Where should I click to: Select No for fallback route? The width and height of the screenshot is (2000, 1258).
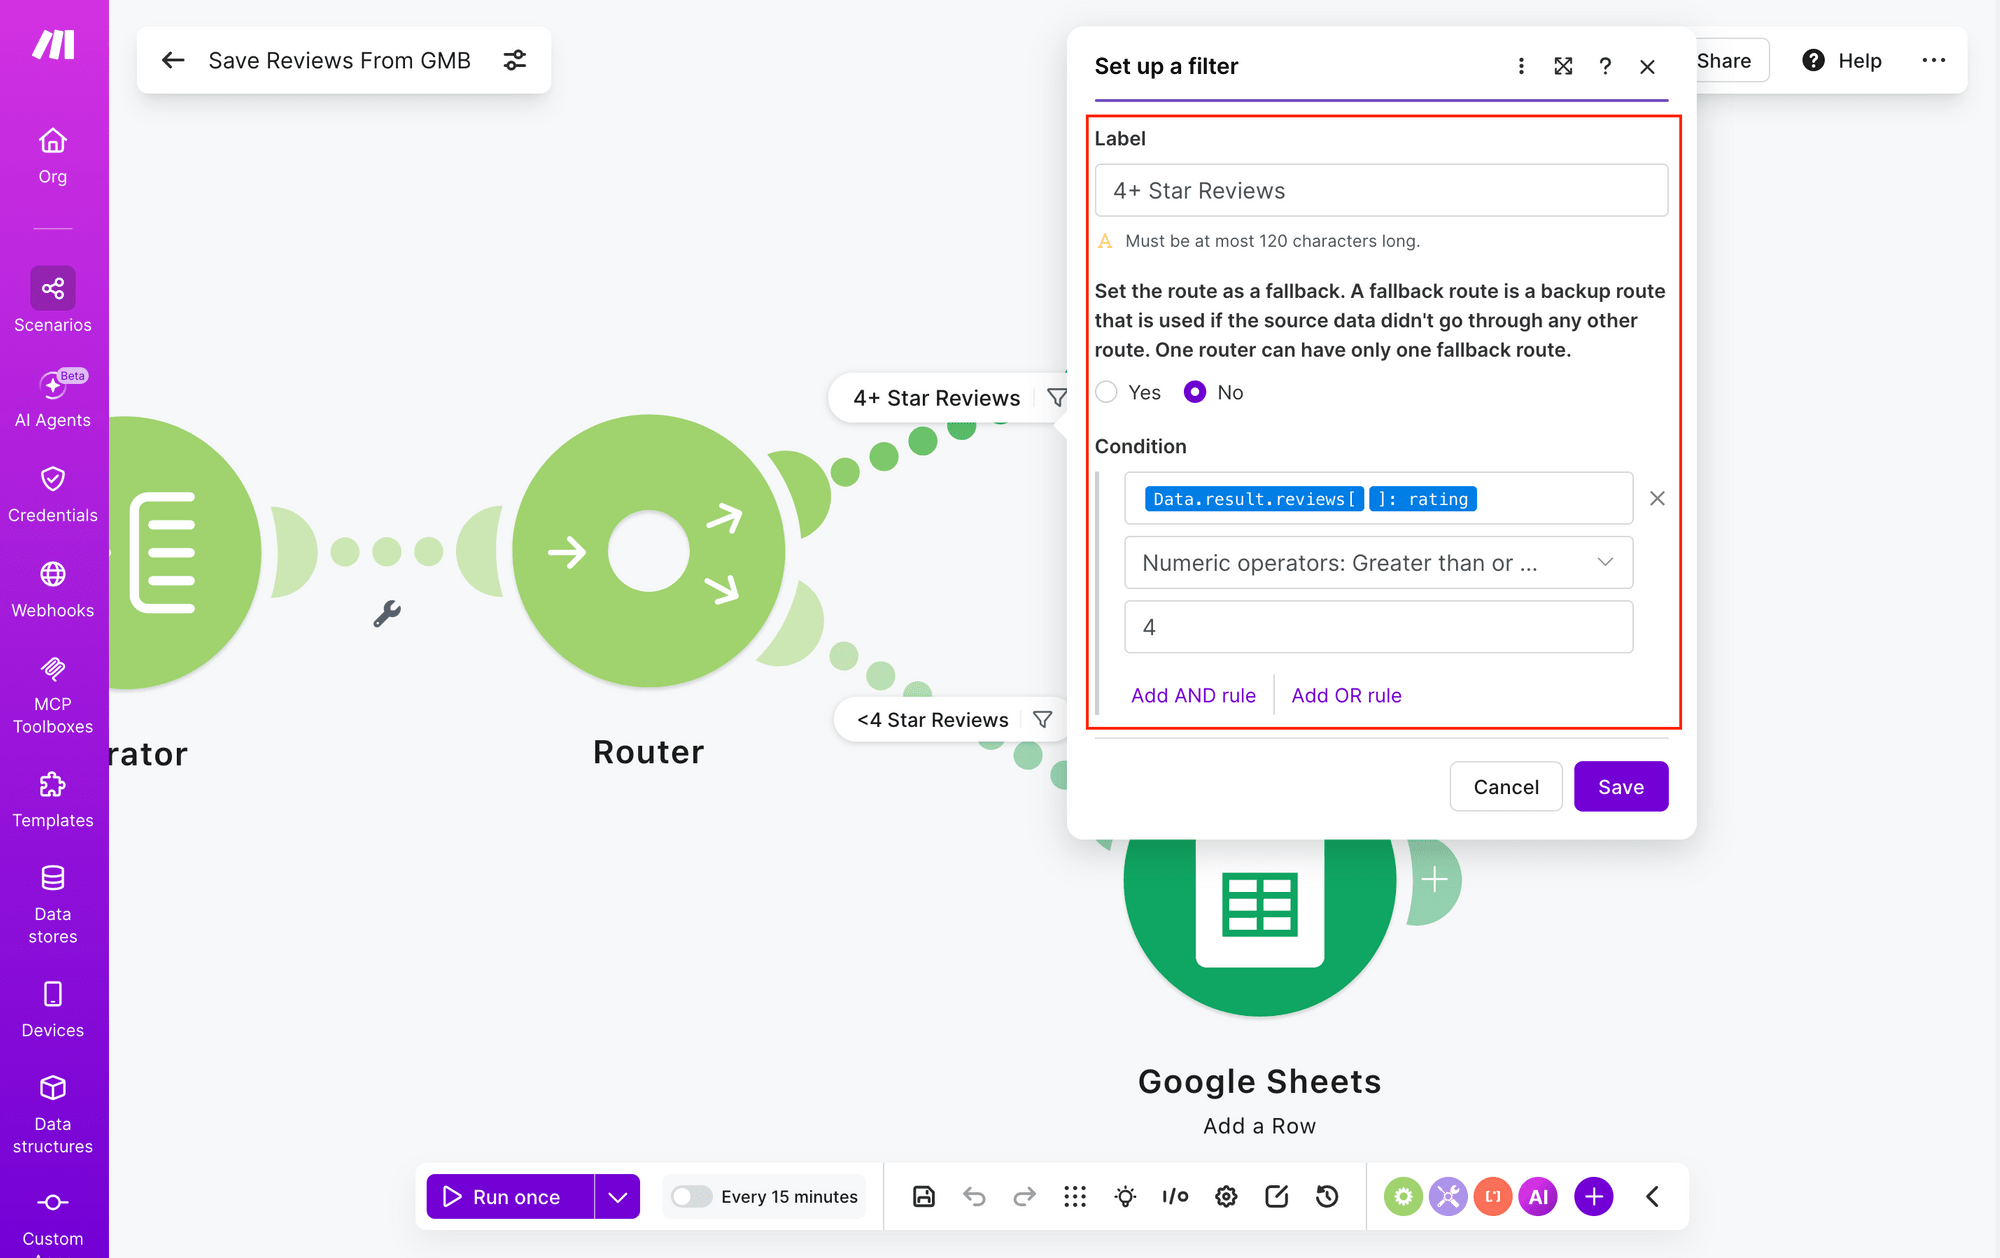[1194, 392]
